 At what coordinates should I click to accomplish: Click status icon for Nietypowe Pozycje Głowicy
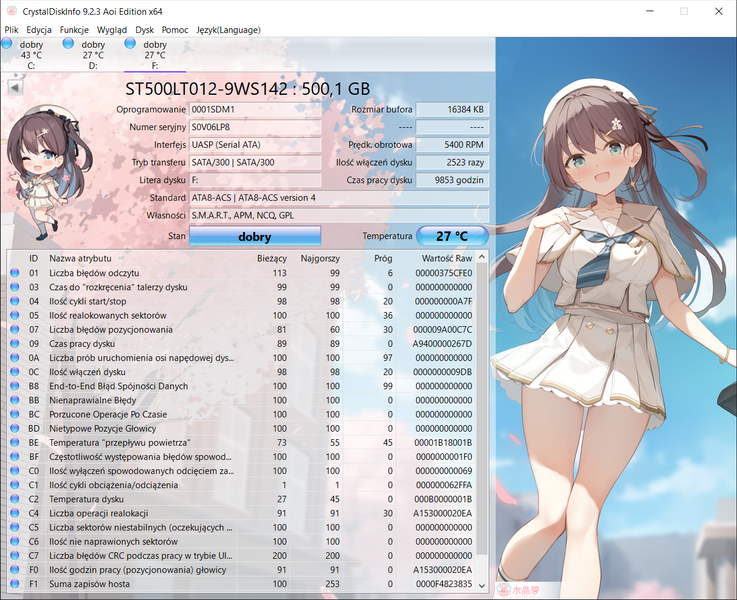(15, 428)
